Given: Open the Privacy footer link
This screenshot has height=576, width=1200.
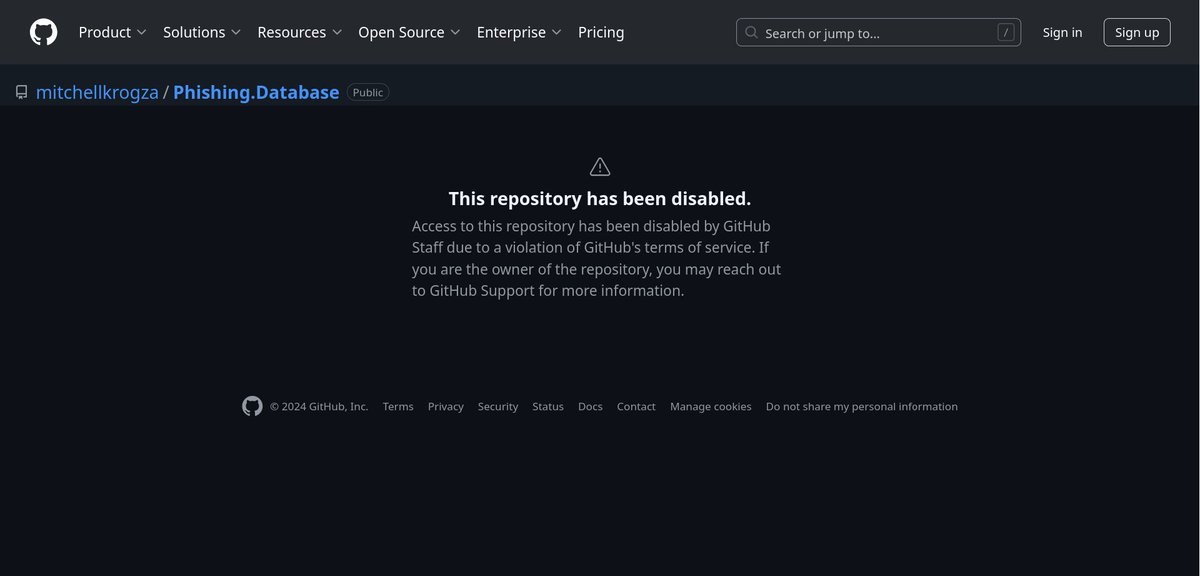Looking at the screenshot, I should click(x=446, y=406).
